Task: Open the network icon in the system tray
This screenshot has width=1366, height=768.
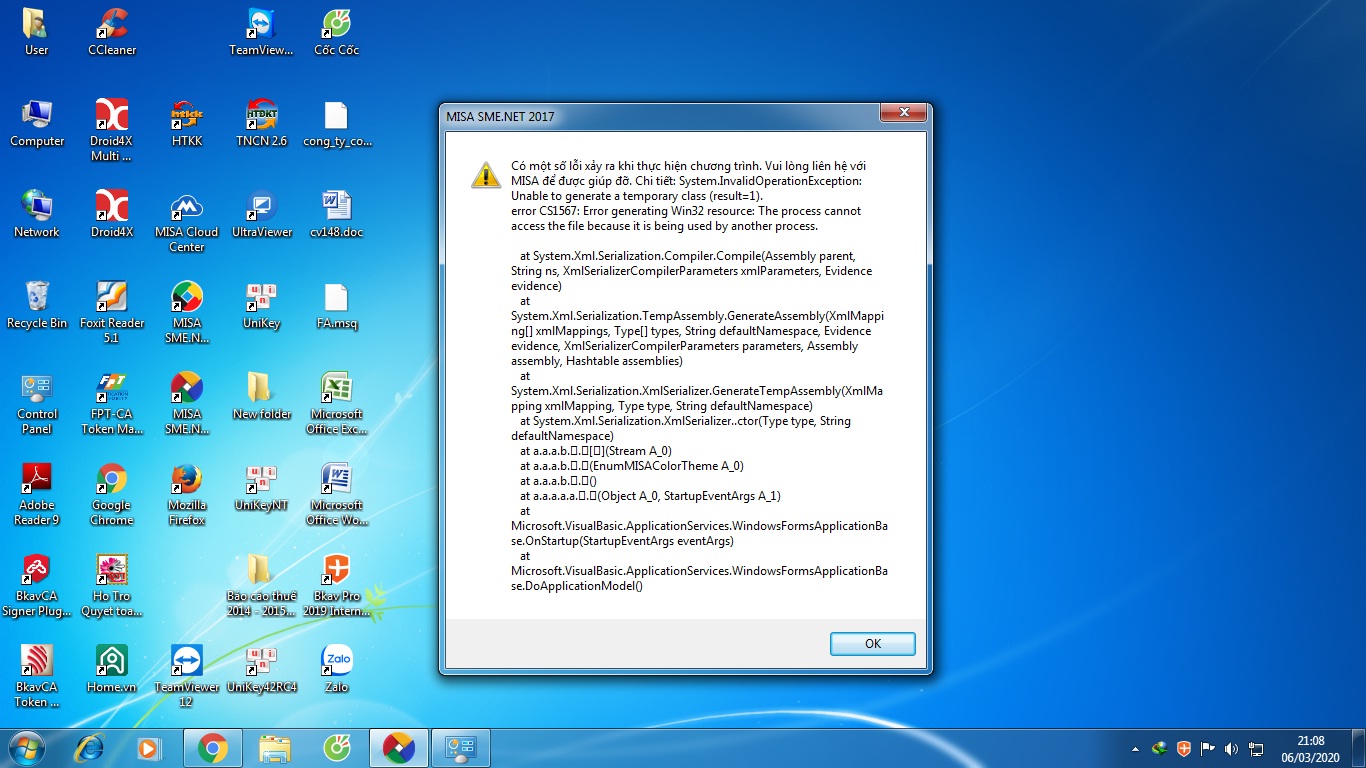Action: [1257, 749]
